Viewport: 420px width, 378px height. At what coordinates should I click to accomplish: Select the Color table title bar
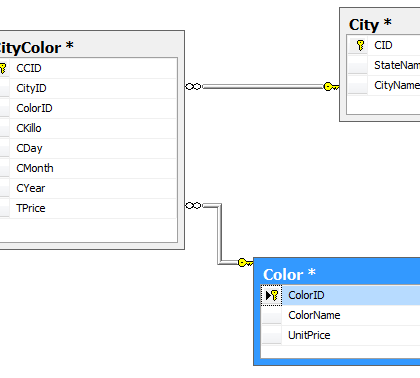[337, 274]
